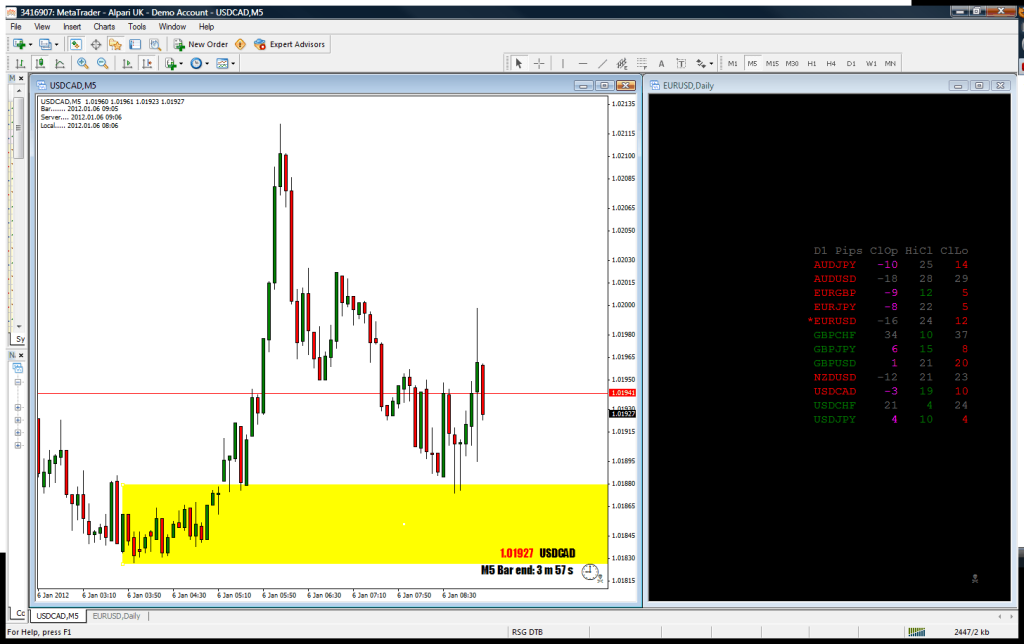Click the connection status bars indicator

point(917,632)
